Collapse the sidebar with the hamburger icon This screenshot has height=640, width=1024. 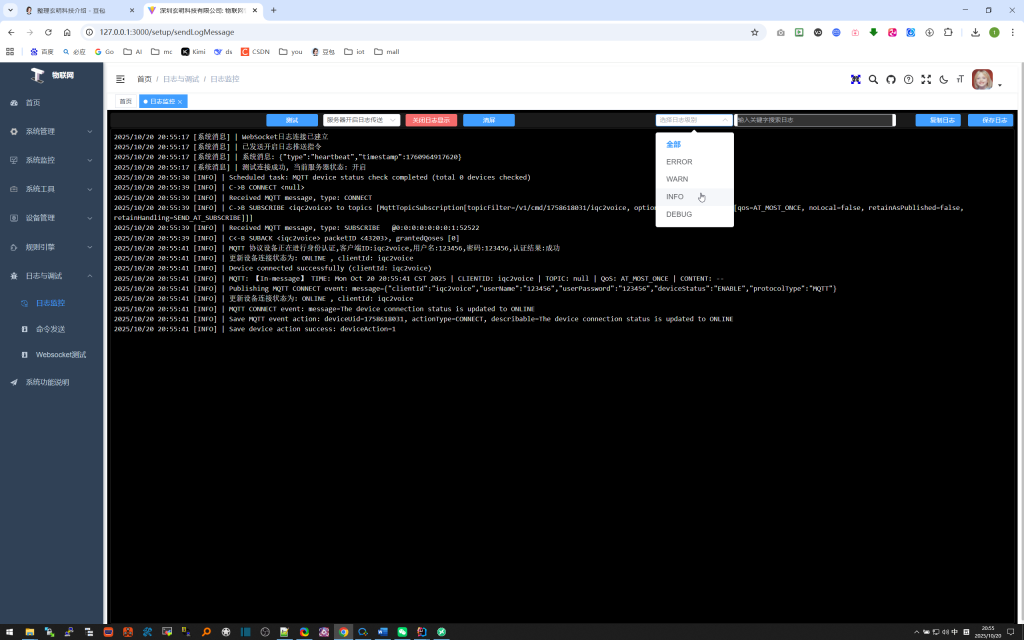click(120, 79)
